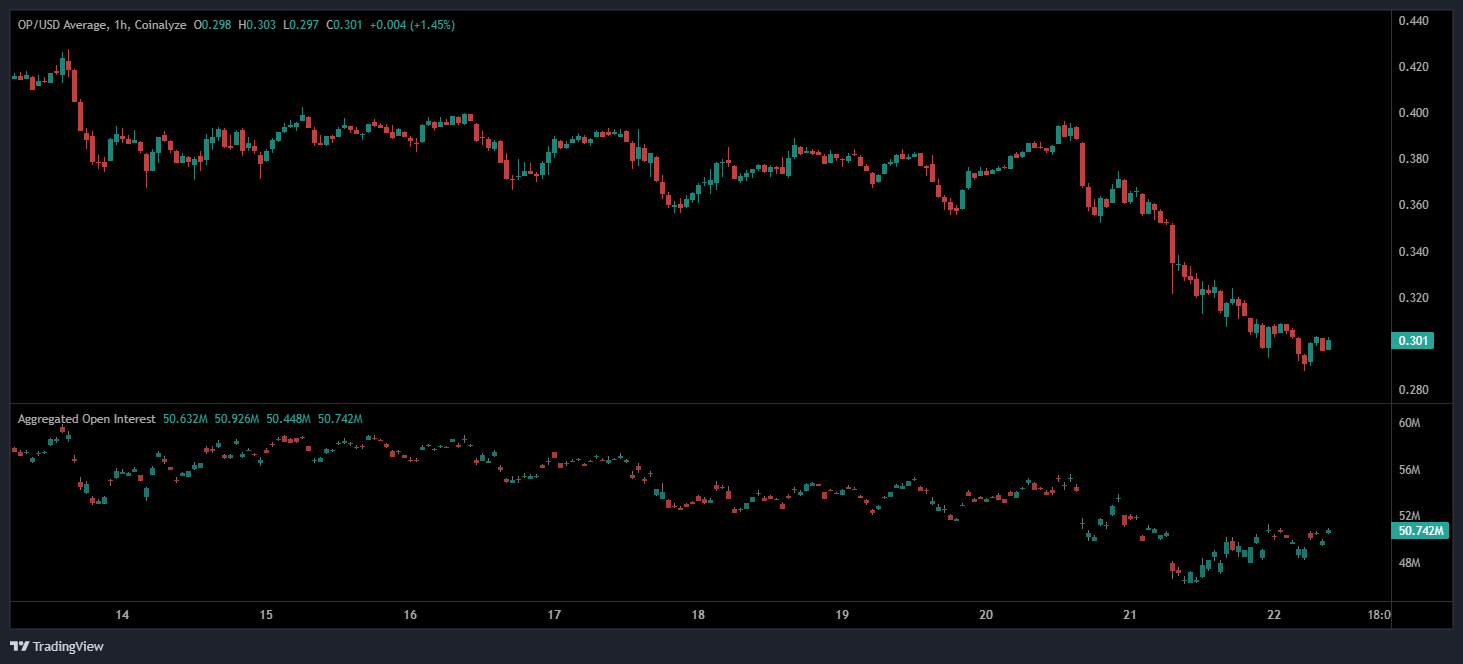Click date 22 on the time axis

(x=1274, y=615)
